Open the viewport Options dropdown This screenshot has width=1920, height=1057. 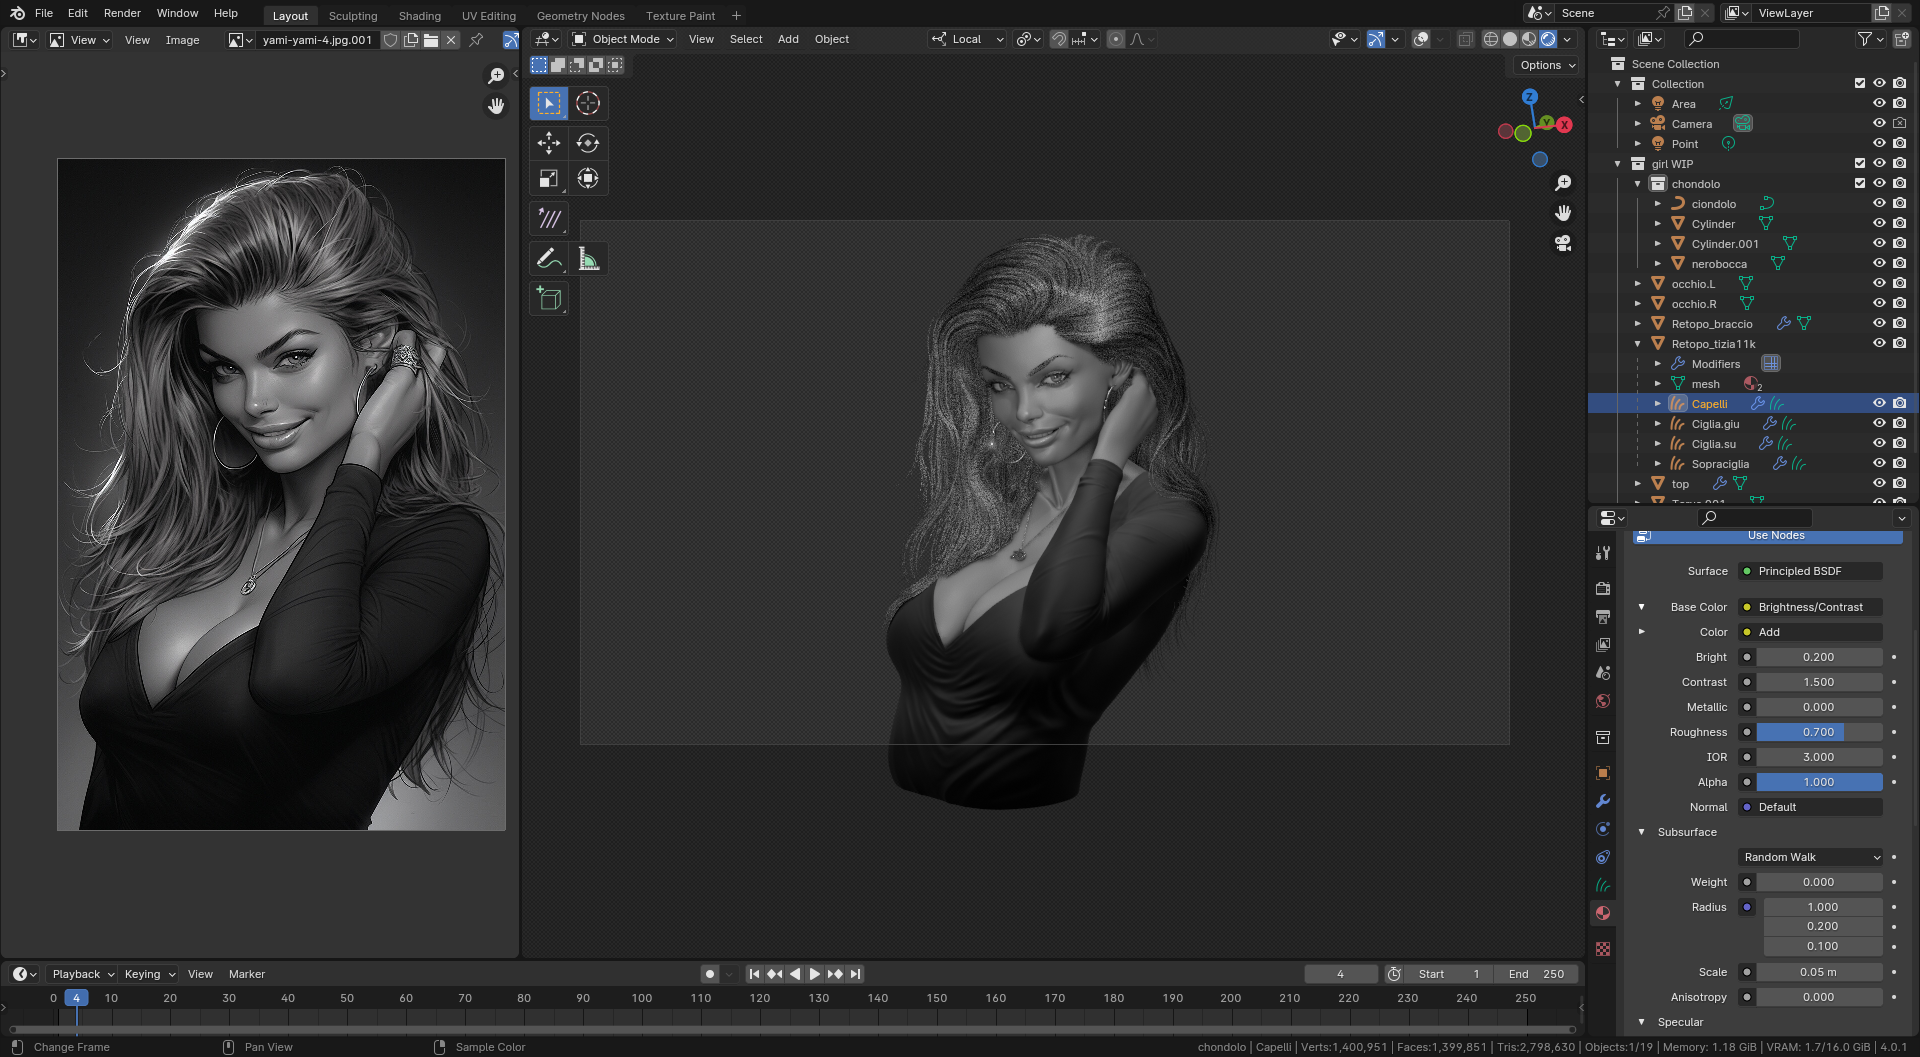coord(1547,65)
